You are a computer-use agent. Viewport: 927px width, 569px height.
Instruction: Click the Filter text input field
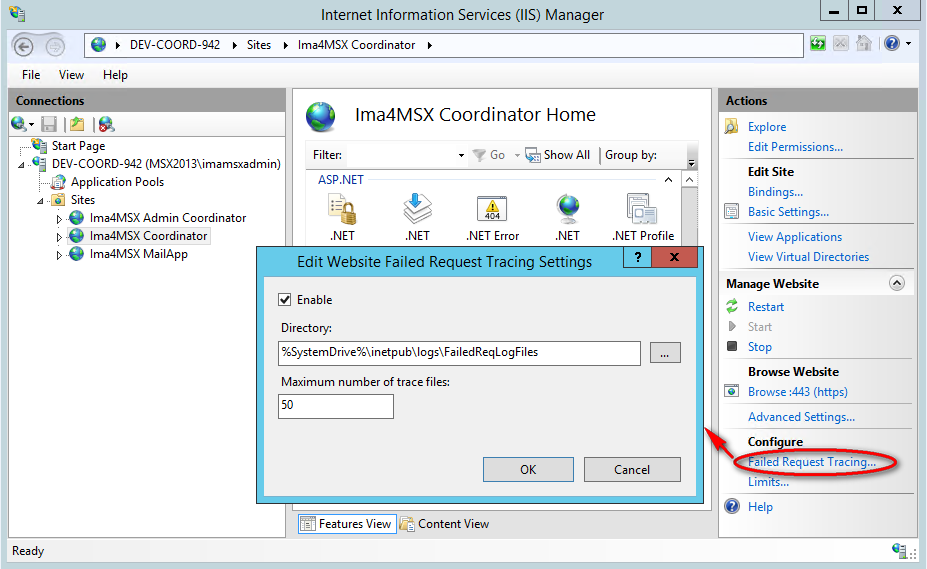[x=400, y=156]
